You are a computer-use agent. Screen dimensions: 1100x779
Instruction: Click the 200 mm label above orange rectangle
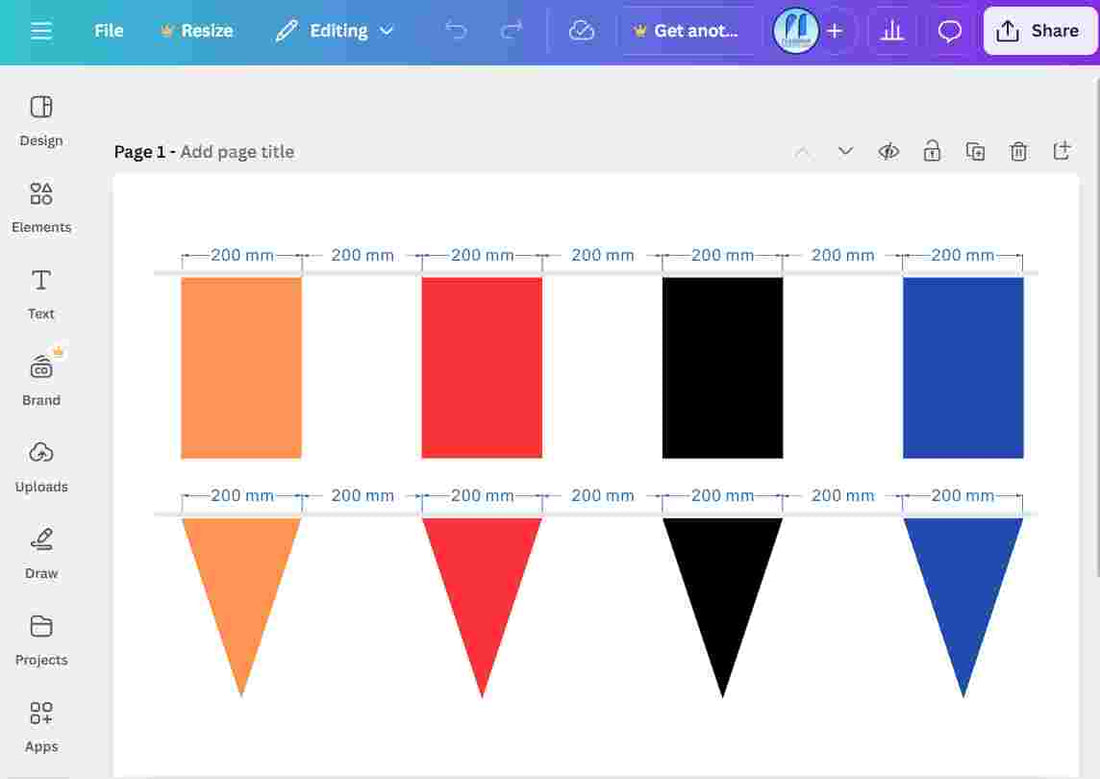click(242, 255)
